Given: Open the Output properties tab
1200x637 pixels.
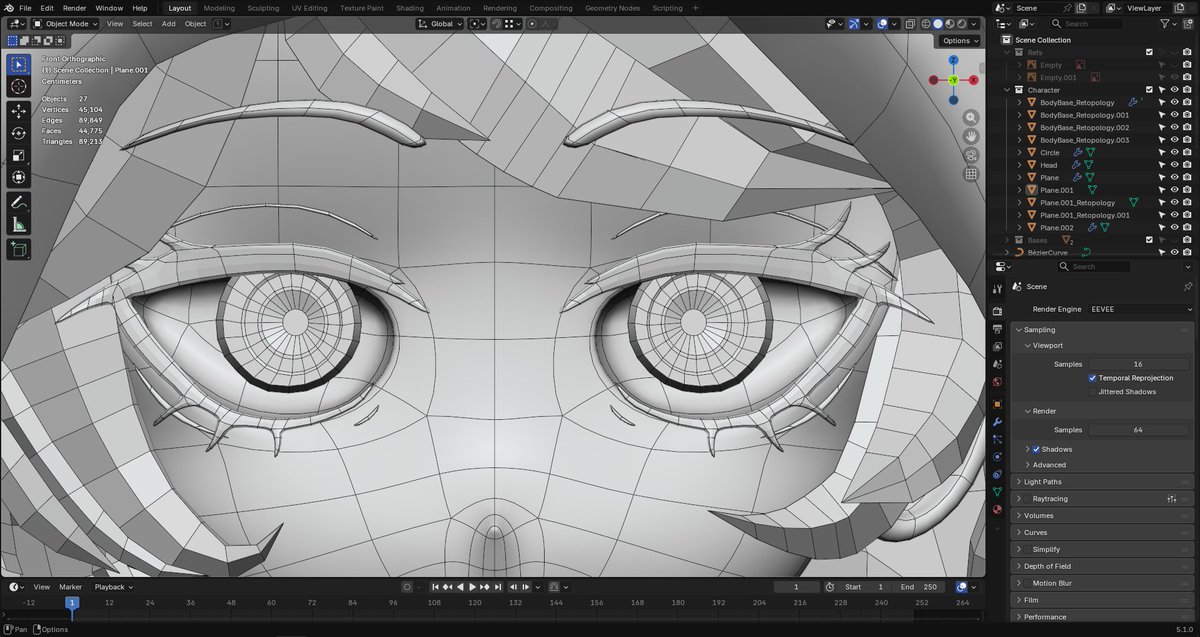Looking at the screenshot, I should (997, 328).
